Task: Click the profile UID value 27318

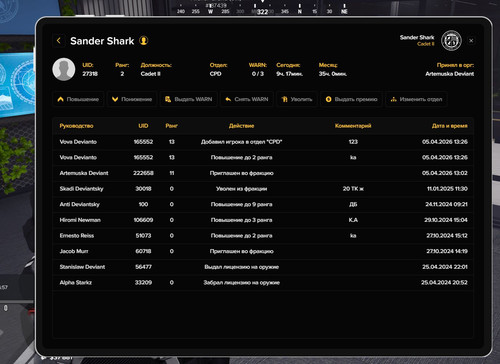Action: click(90, 74)
